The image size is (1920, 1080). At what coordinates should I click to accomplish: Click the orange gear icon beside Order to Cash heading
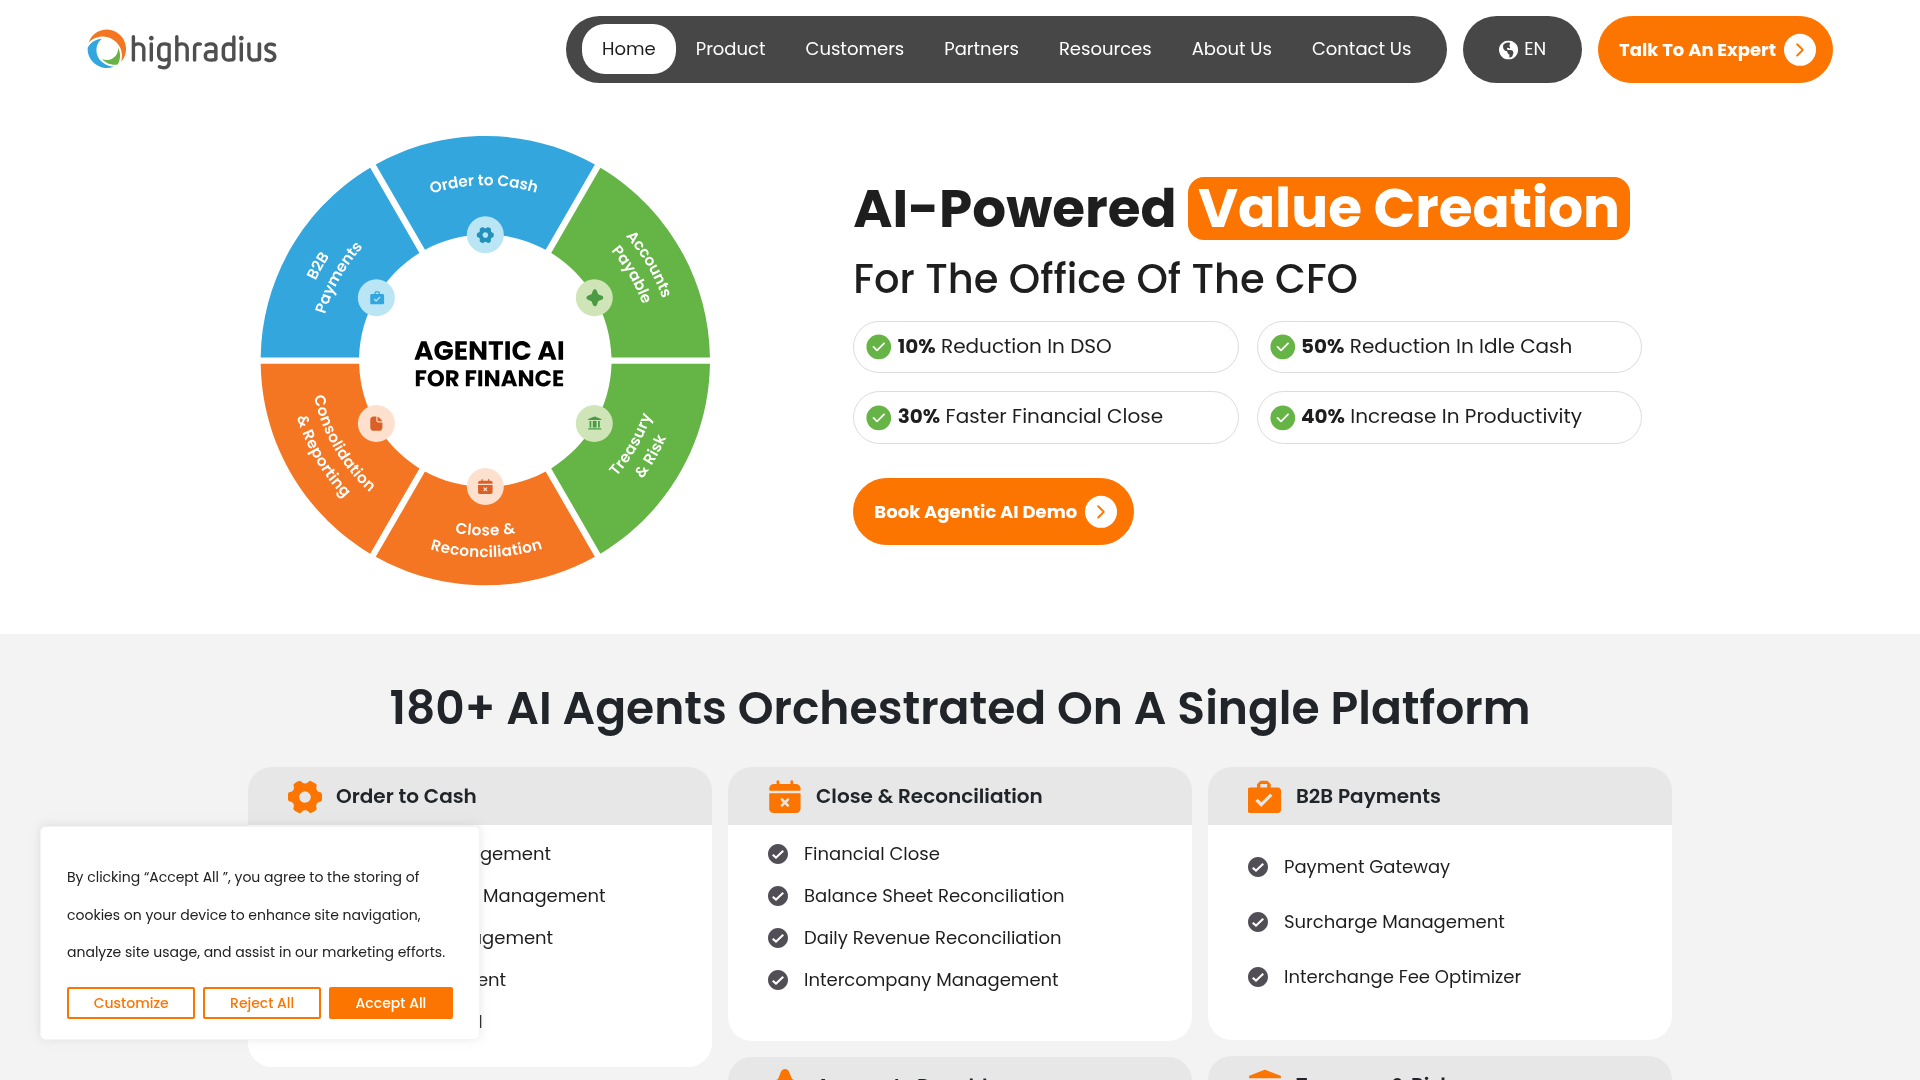tap(305, 797)
